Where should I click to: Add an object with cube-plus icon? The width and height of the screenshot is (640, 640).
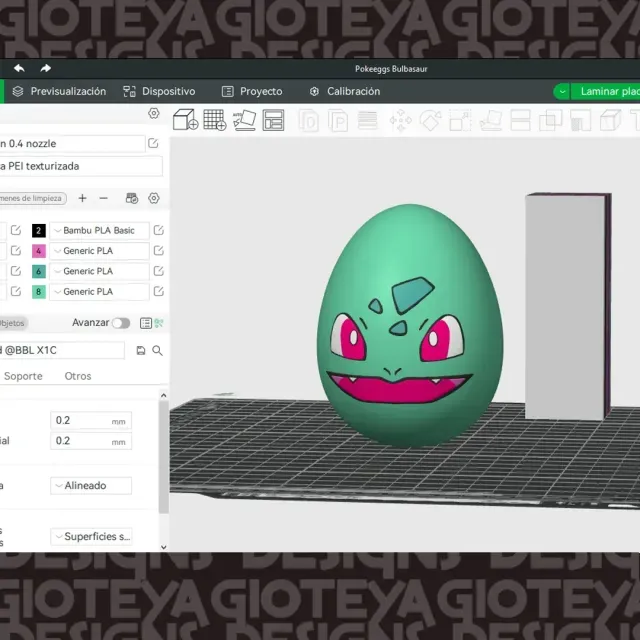click(185, 120)
